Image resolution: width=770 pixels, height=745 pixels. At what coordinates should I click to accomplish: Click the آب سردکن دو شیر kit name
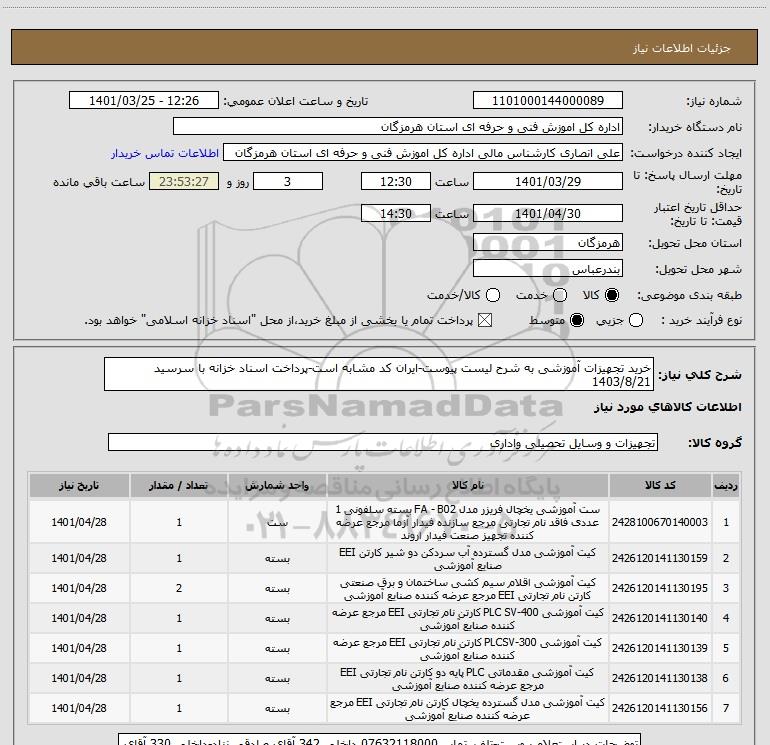pos(468,559)
